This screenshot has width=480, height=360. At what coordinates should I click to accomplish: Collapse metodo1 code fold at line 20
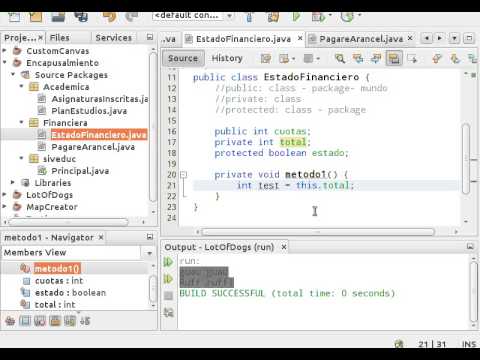point(183,174)
